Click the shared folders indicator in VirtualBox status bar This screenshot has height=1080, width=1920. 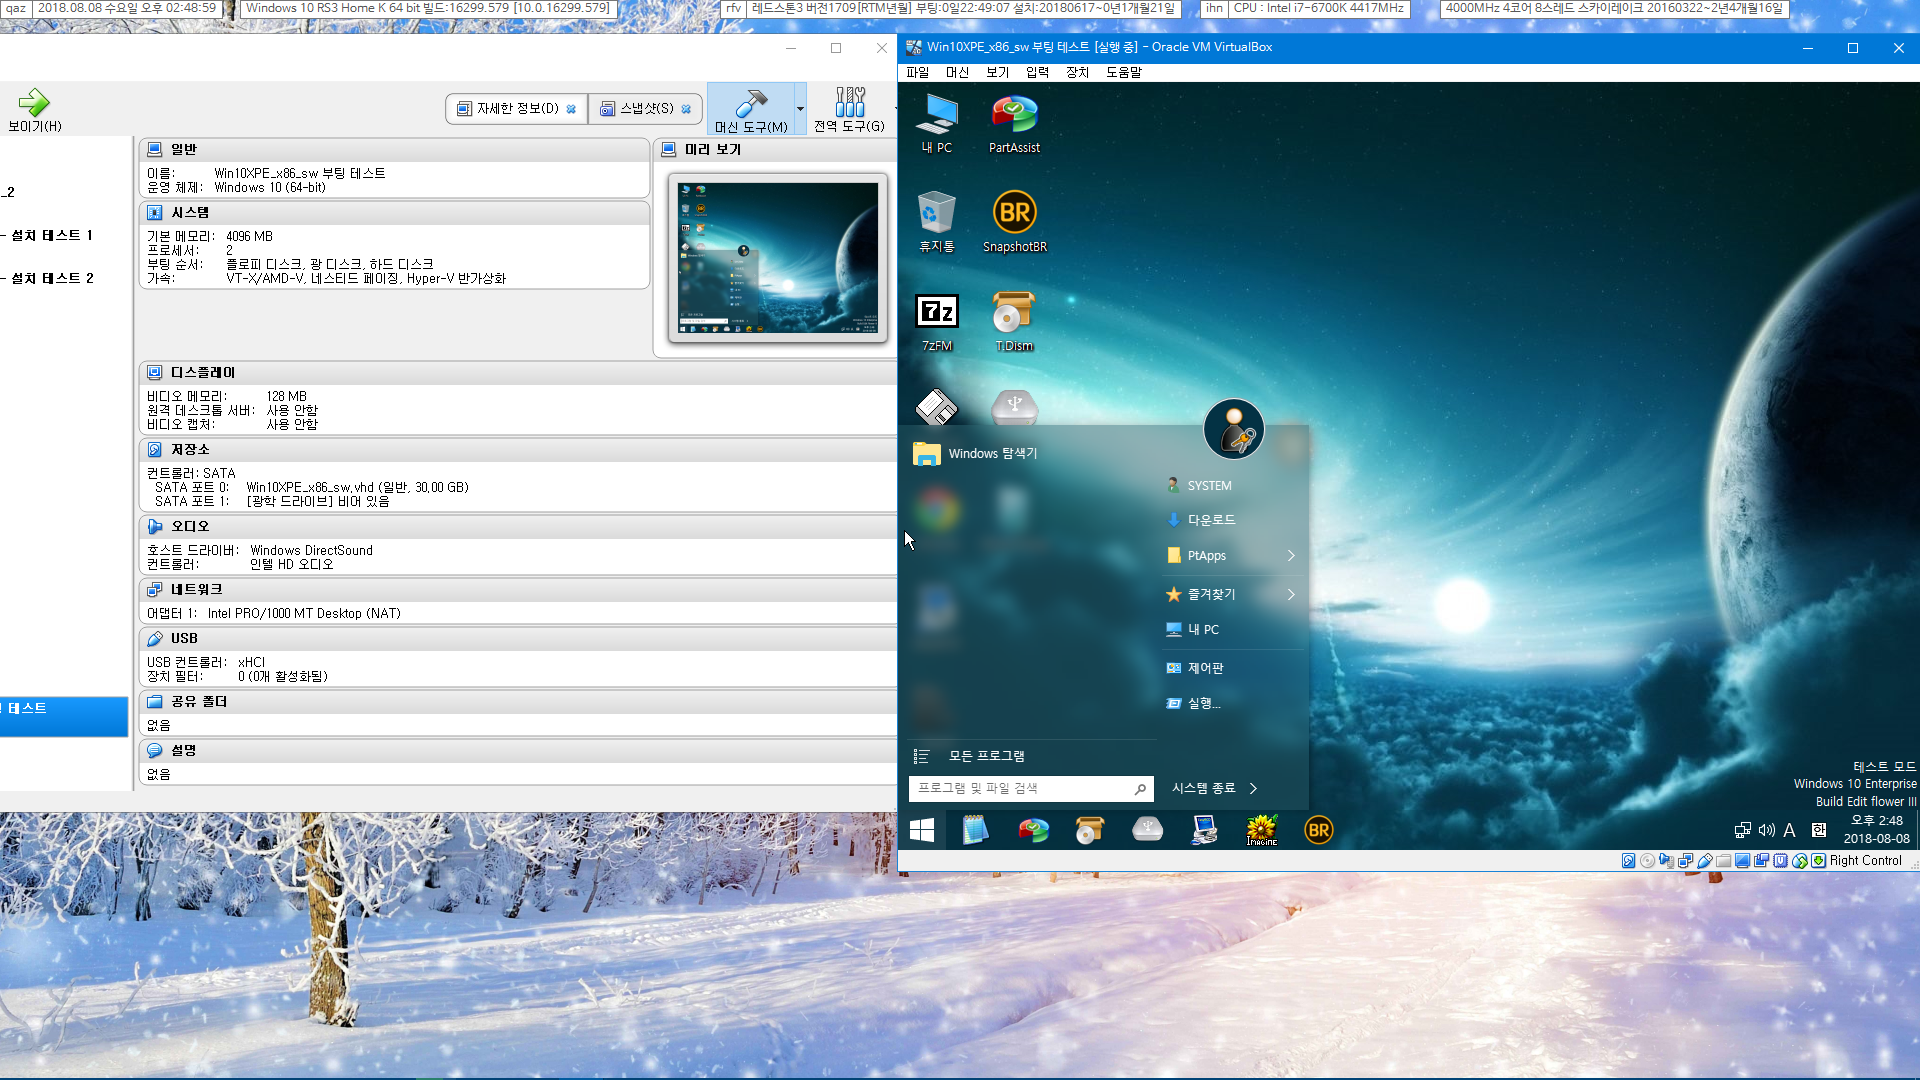click(x=1723, y=861)
